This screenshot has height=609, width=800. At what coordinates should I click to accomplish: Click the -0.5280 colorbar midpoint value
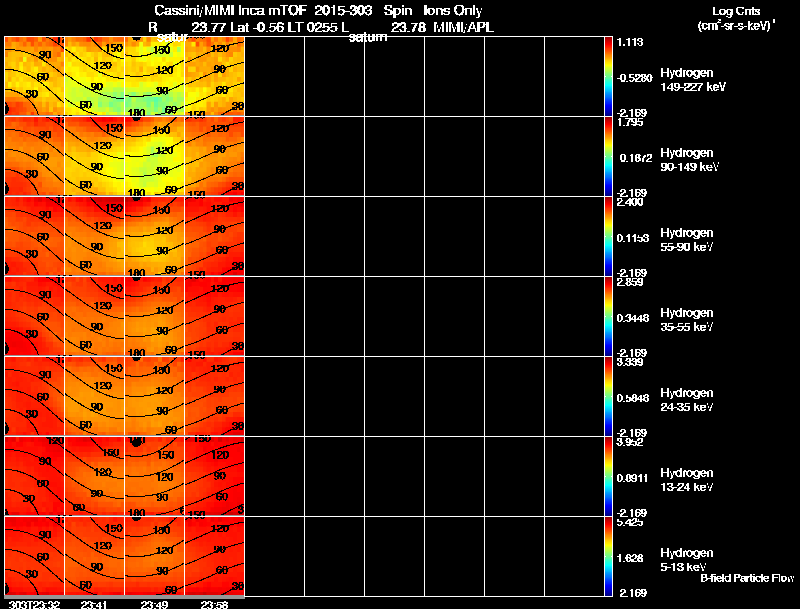tap(634, 78)
